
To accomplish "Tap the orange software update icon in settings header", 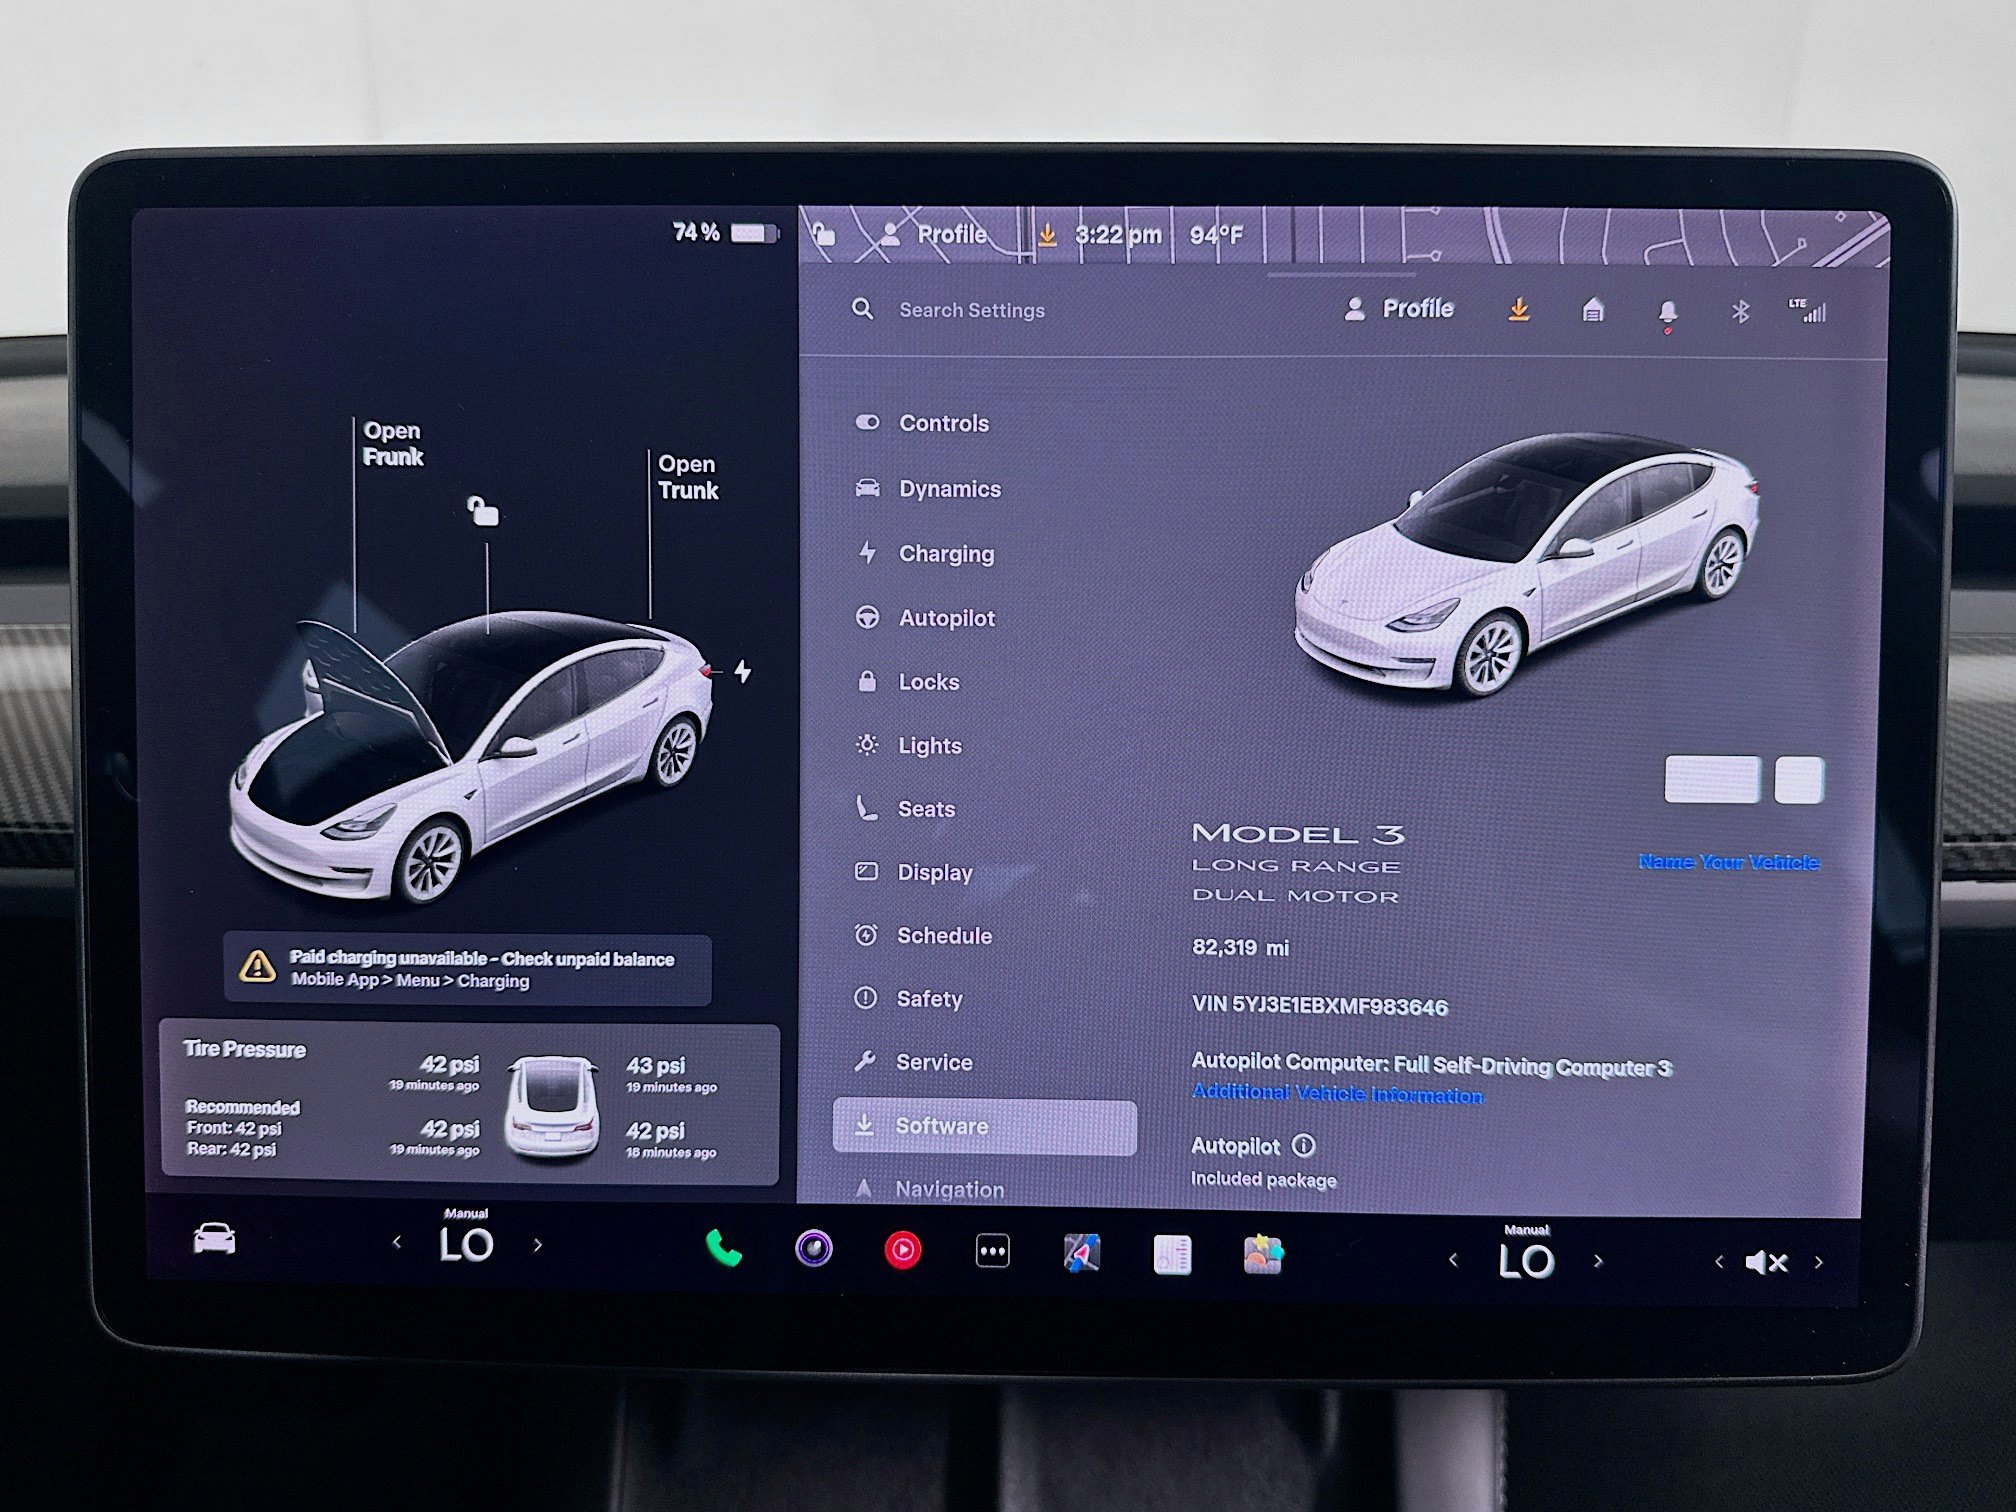I will click(1518, 310).
